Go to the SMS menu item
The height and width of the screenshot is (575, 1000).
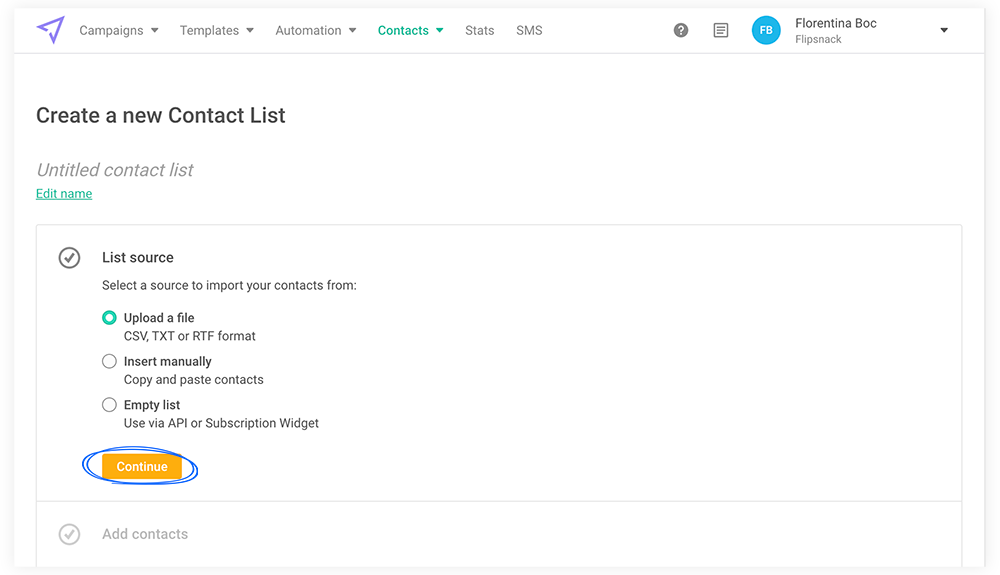coord(529,31)
